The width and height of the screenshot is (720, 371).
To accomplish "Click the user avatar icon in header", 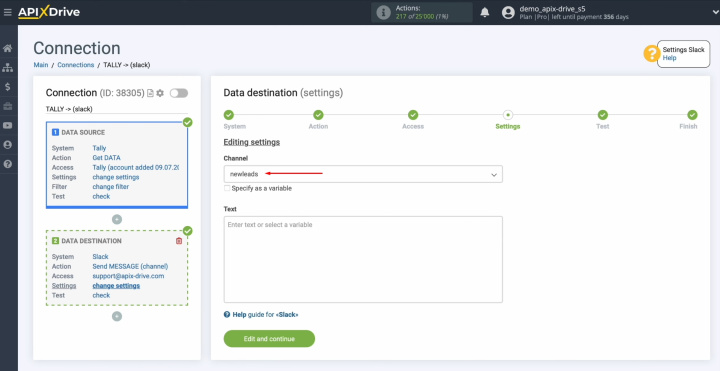I will pos(508,12).
